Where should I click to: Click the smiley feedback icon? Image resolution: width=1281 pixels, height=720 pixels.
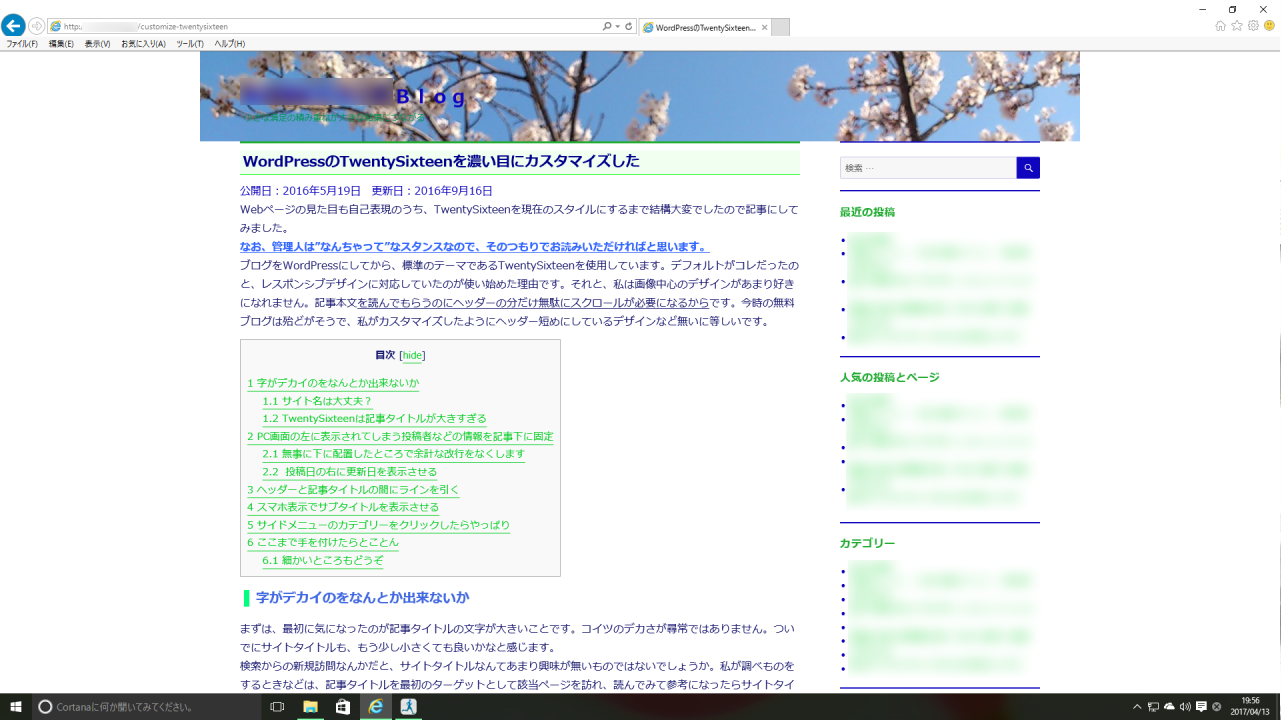coord(1269,26)
